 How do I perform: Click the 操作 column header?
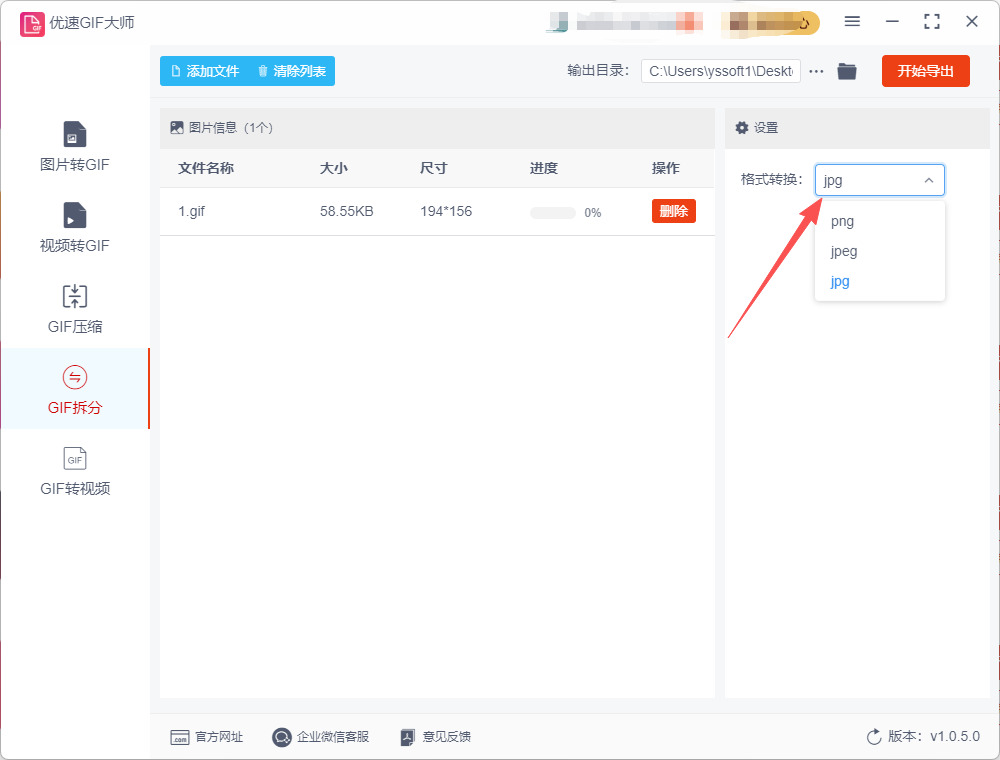tap(665, 168)
